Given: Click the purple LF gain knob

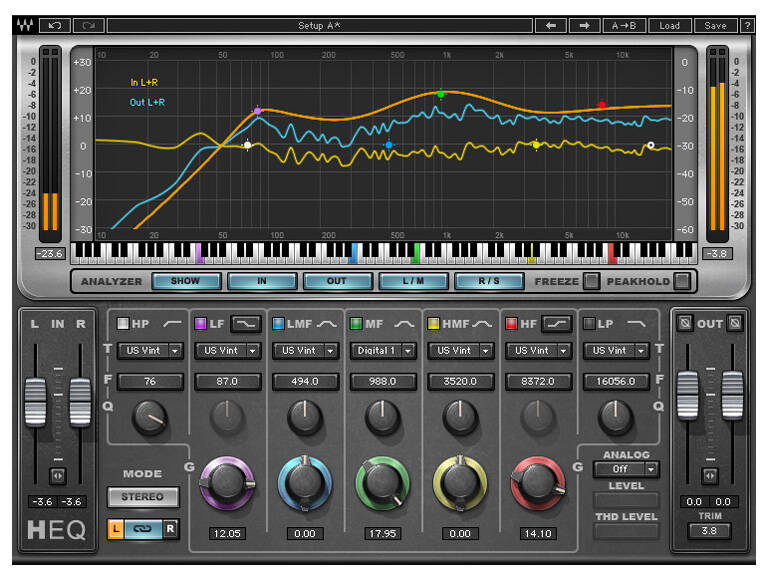Looking at the screenshot, I should [x=227, y=483].
